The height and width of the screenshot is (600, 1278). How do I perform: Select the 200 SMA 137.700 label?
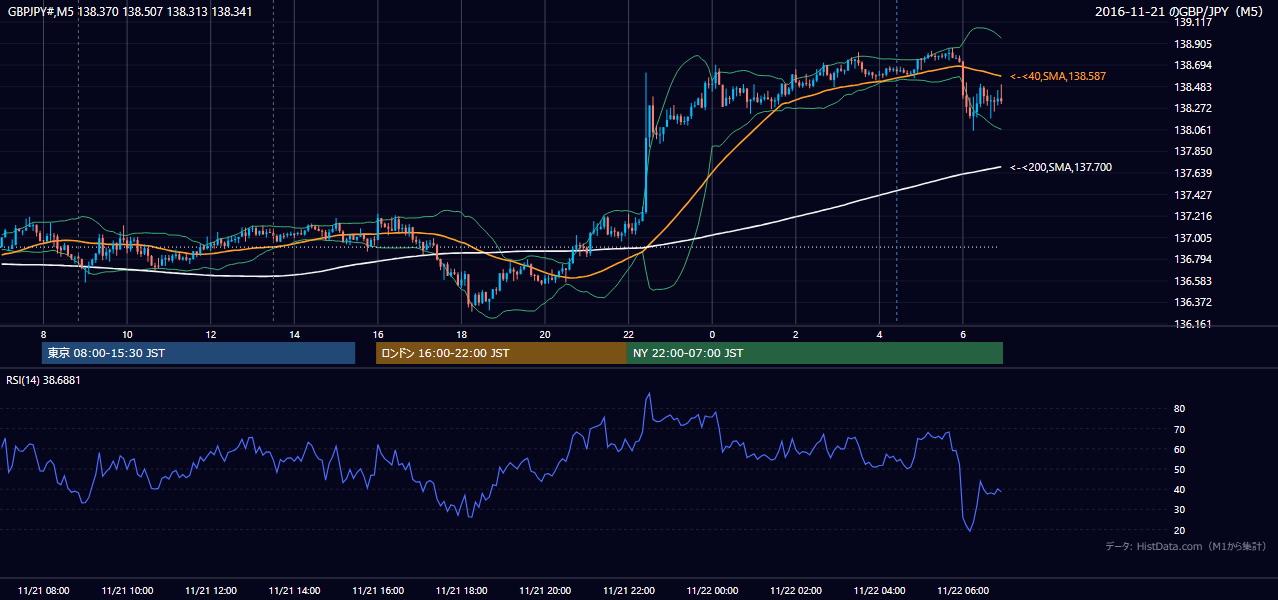(x=1061, y=168)
